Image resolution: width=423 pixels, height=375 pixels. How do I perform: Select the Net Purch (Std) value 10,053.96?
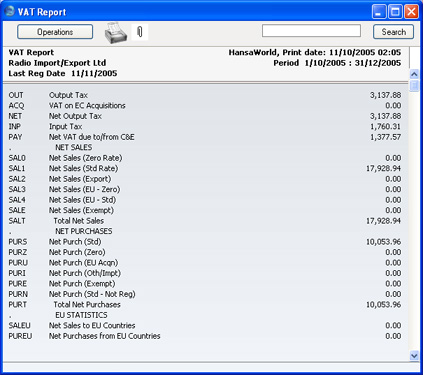(x=383, y=242)
